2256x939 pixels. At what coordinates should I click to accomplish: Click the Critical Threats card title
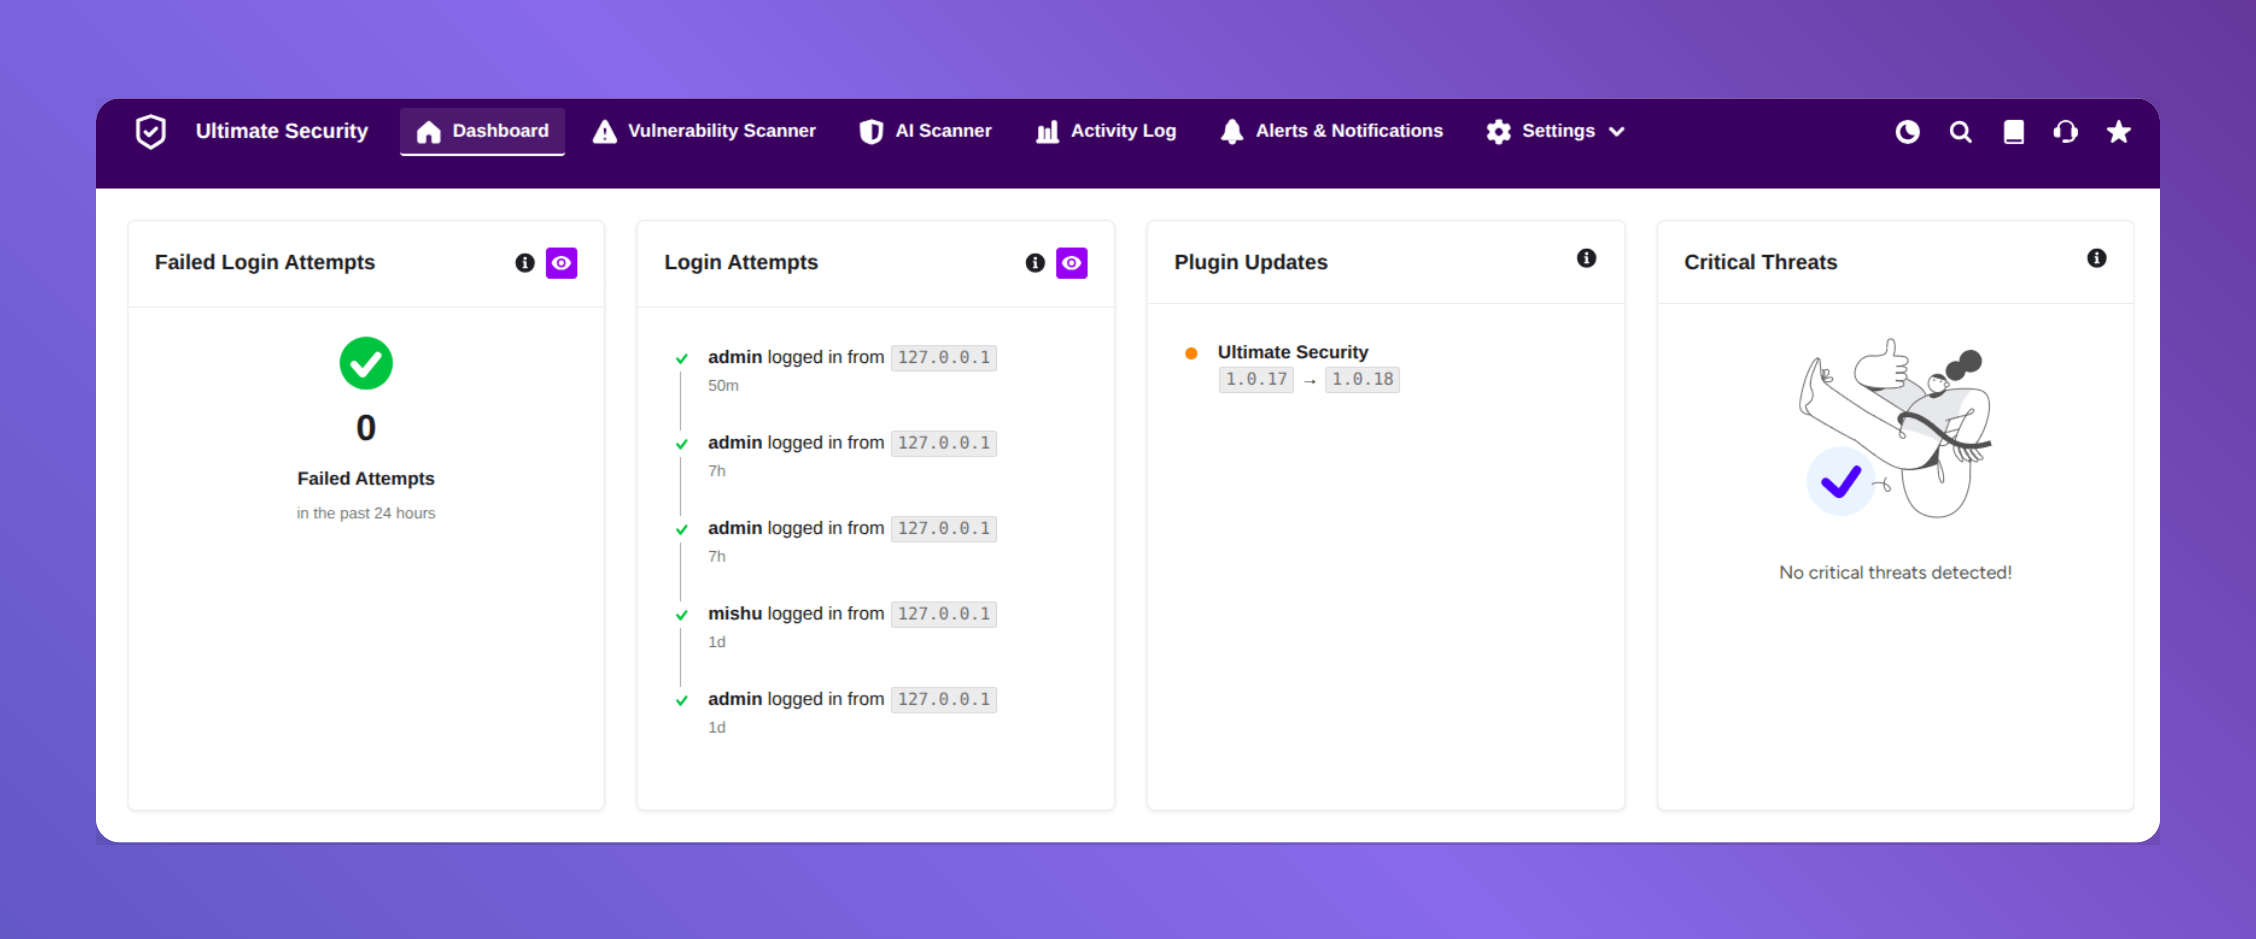1761,262
